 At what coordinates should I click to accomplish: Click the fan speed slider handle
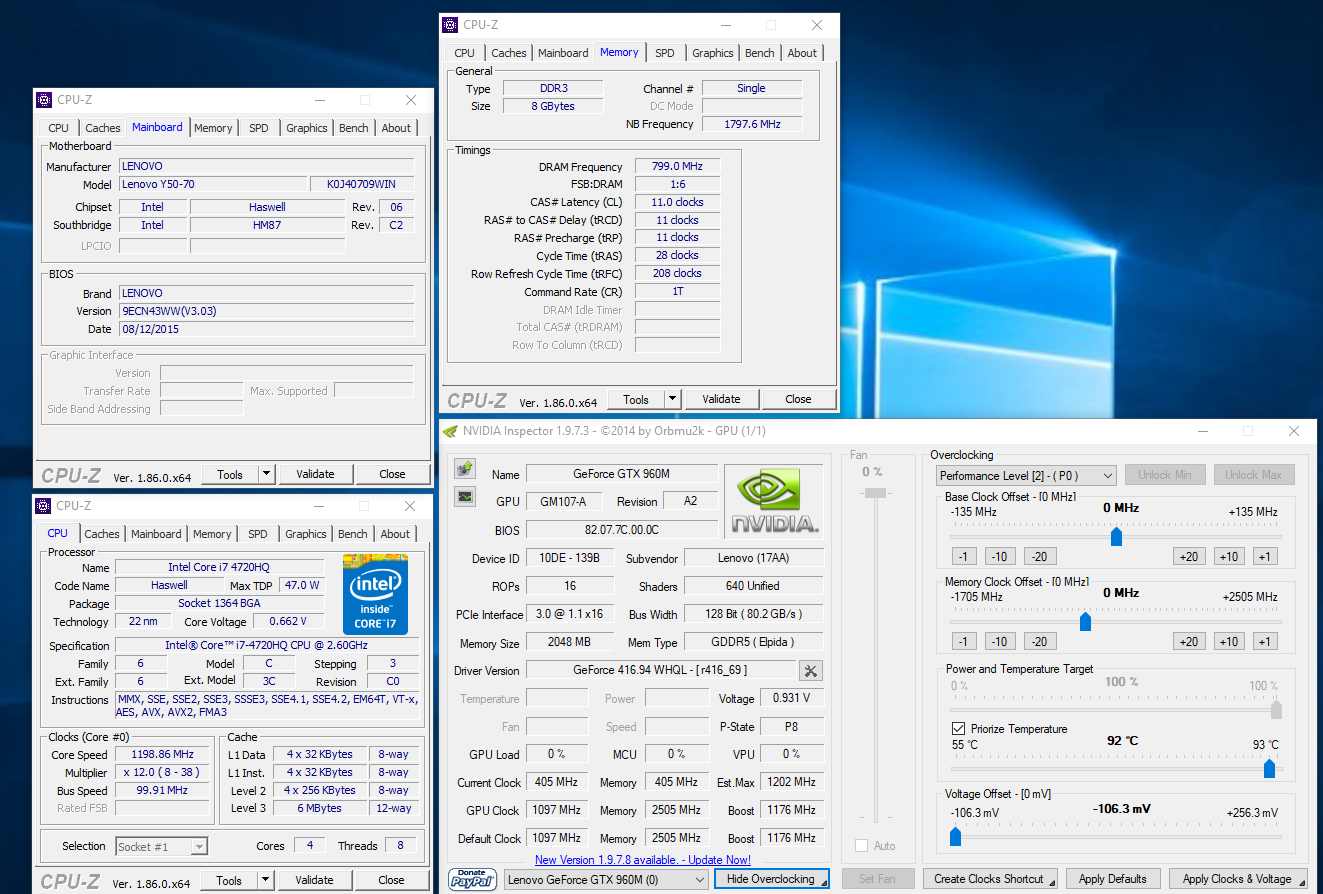coord(876,493)
